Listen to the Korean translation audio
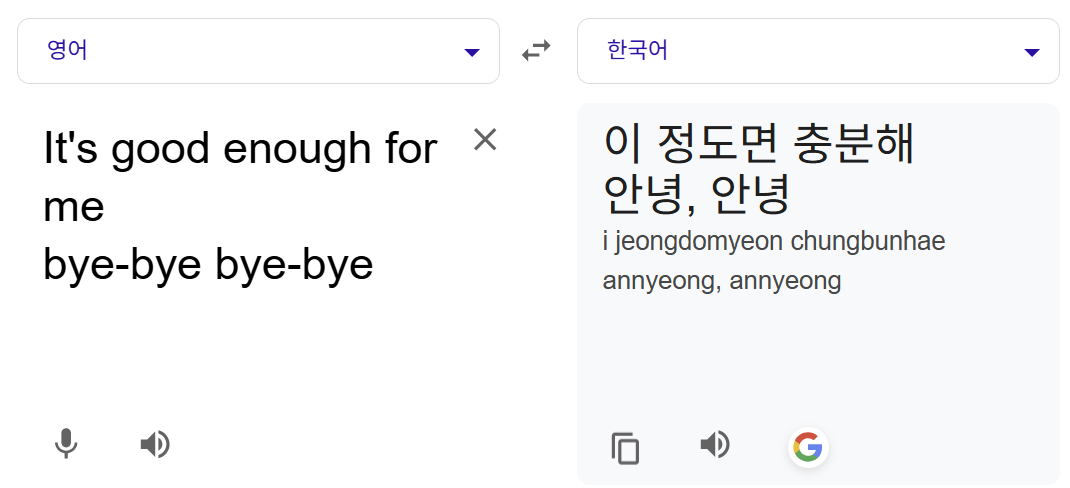 715,445
